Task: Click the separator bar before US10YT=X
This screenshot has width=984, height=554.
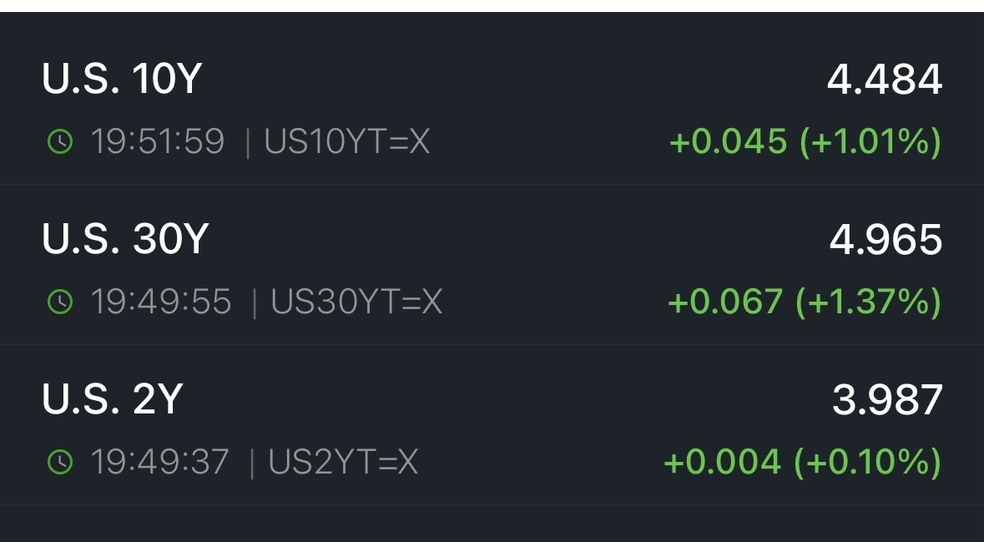Action: [247, 142]
